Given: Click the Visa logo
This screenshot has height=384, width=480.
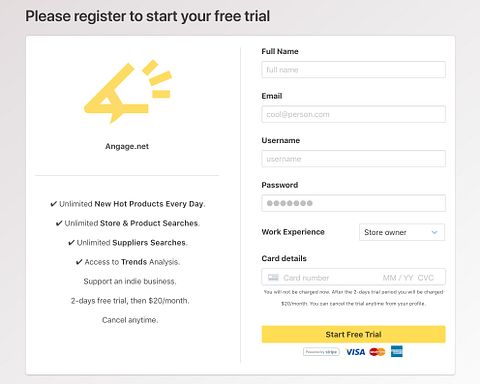Looking at the screenshot, I should (x=355, y=352).
